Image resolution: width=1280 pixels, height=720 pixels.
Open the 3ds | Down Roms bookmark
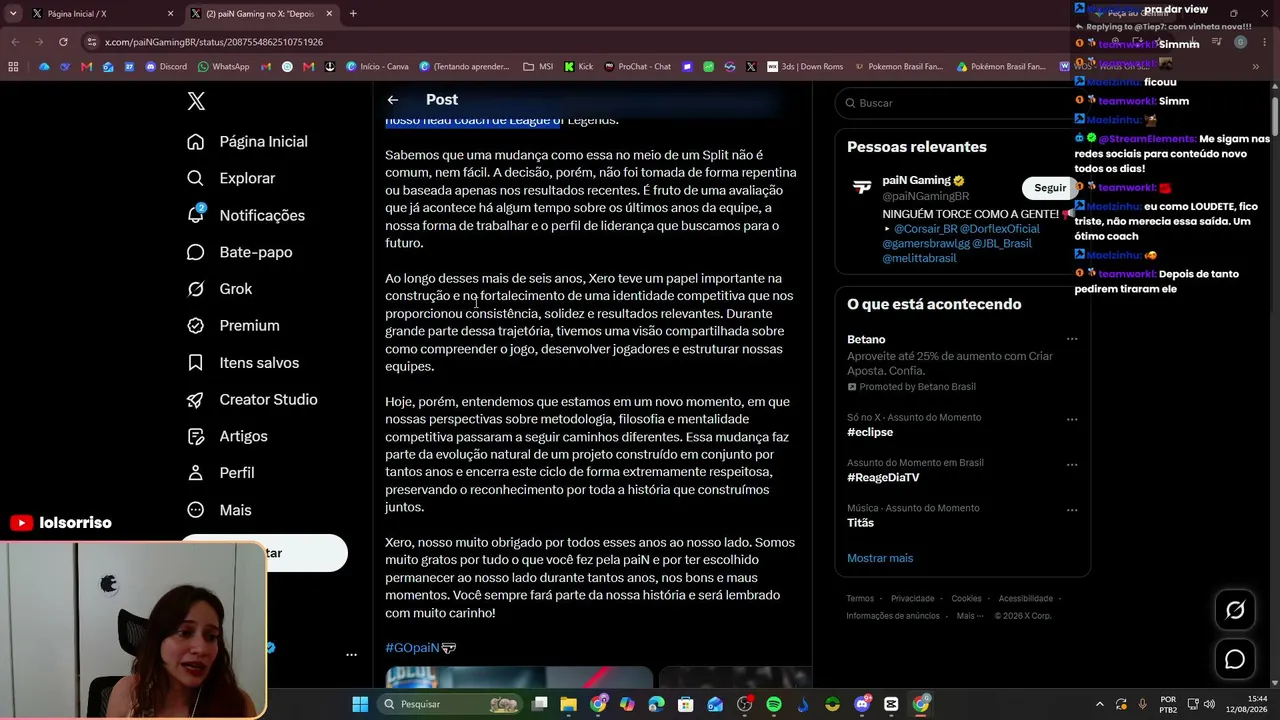pyautogui.click(x=805, y=67)
